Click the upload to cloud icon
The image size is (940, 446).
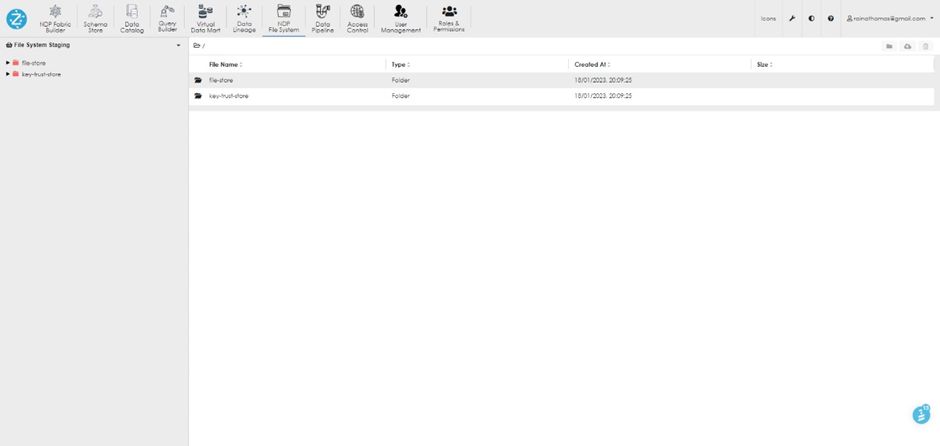pos(907,46)
